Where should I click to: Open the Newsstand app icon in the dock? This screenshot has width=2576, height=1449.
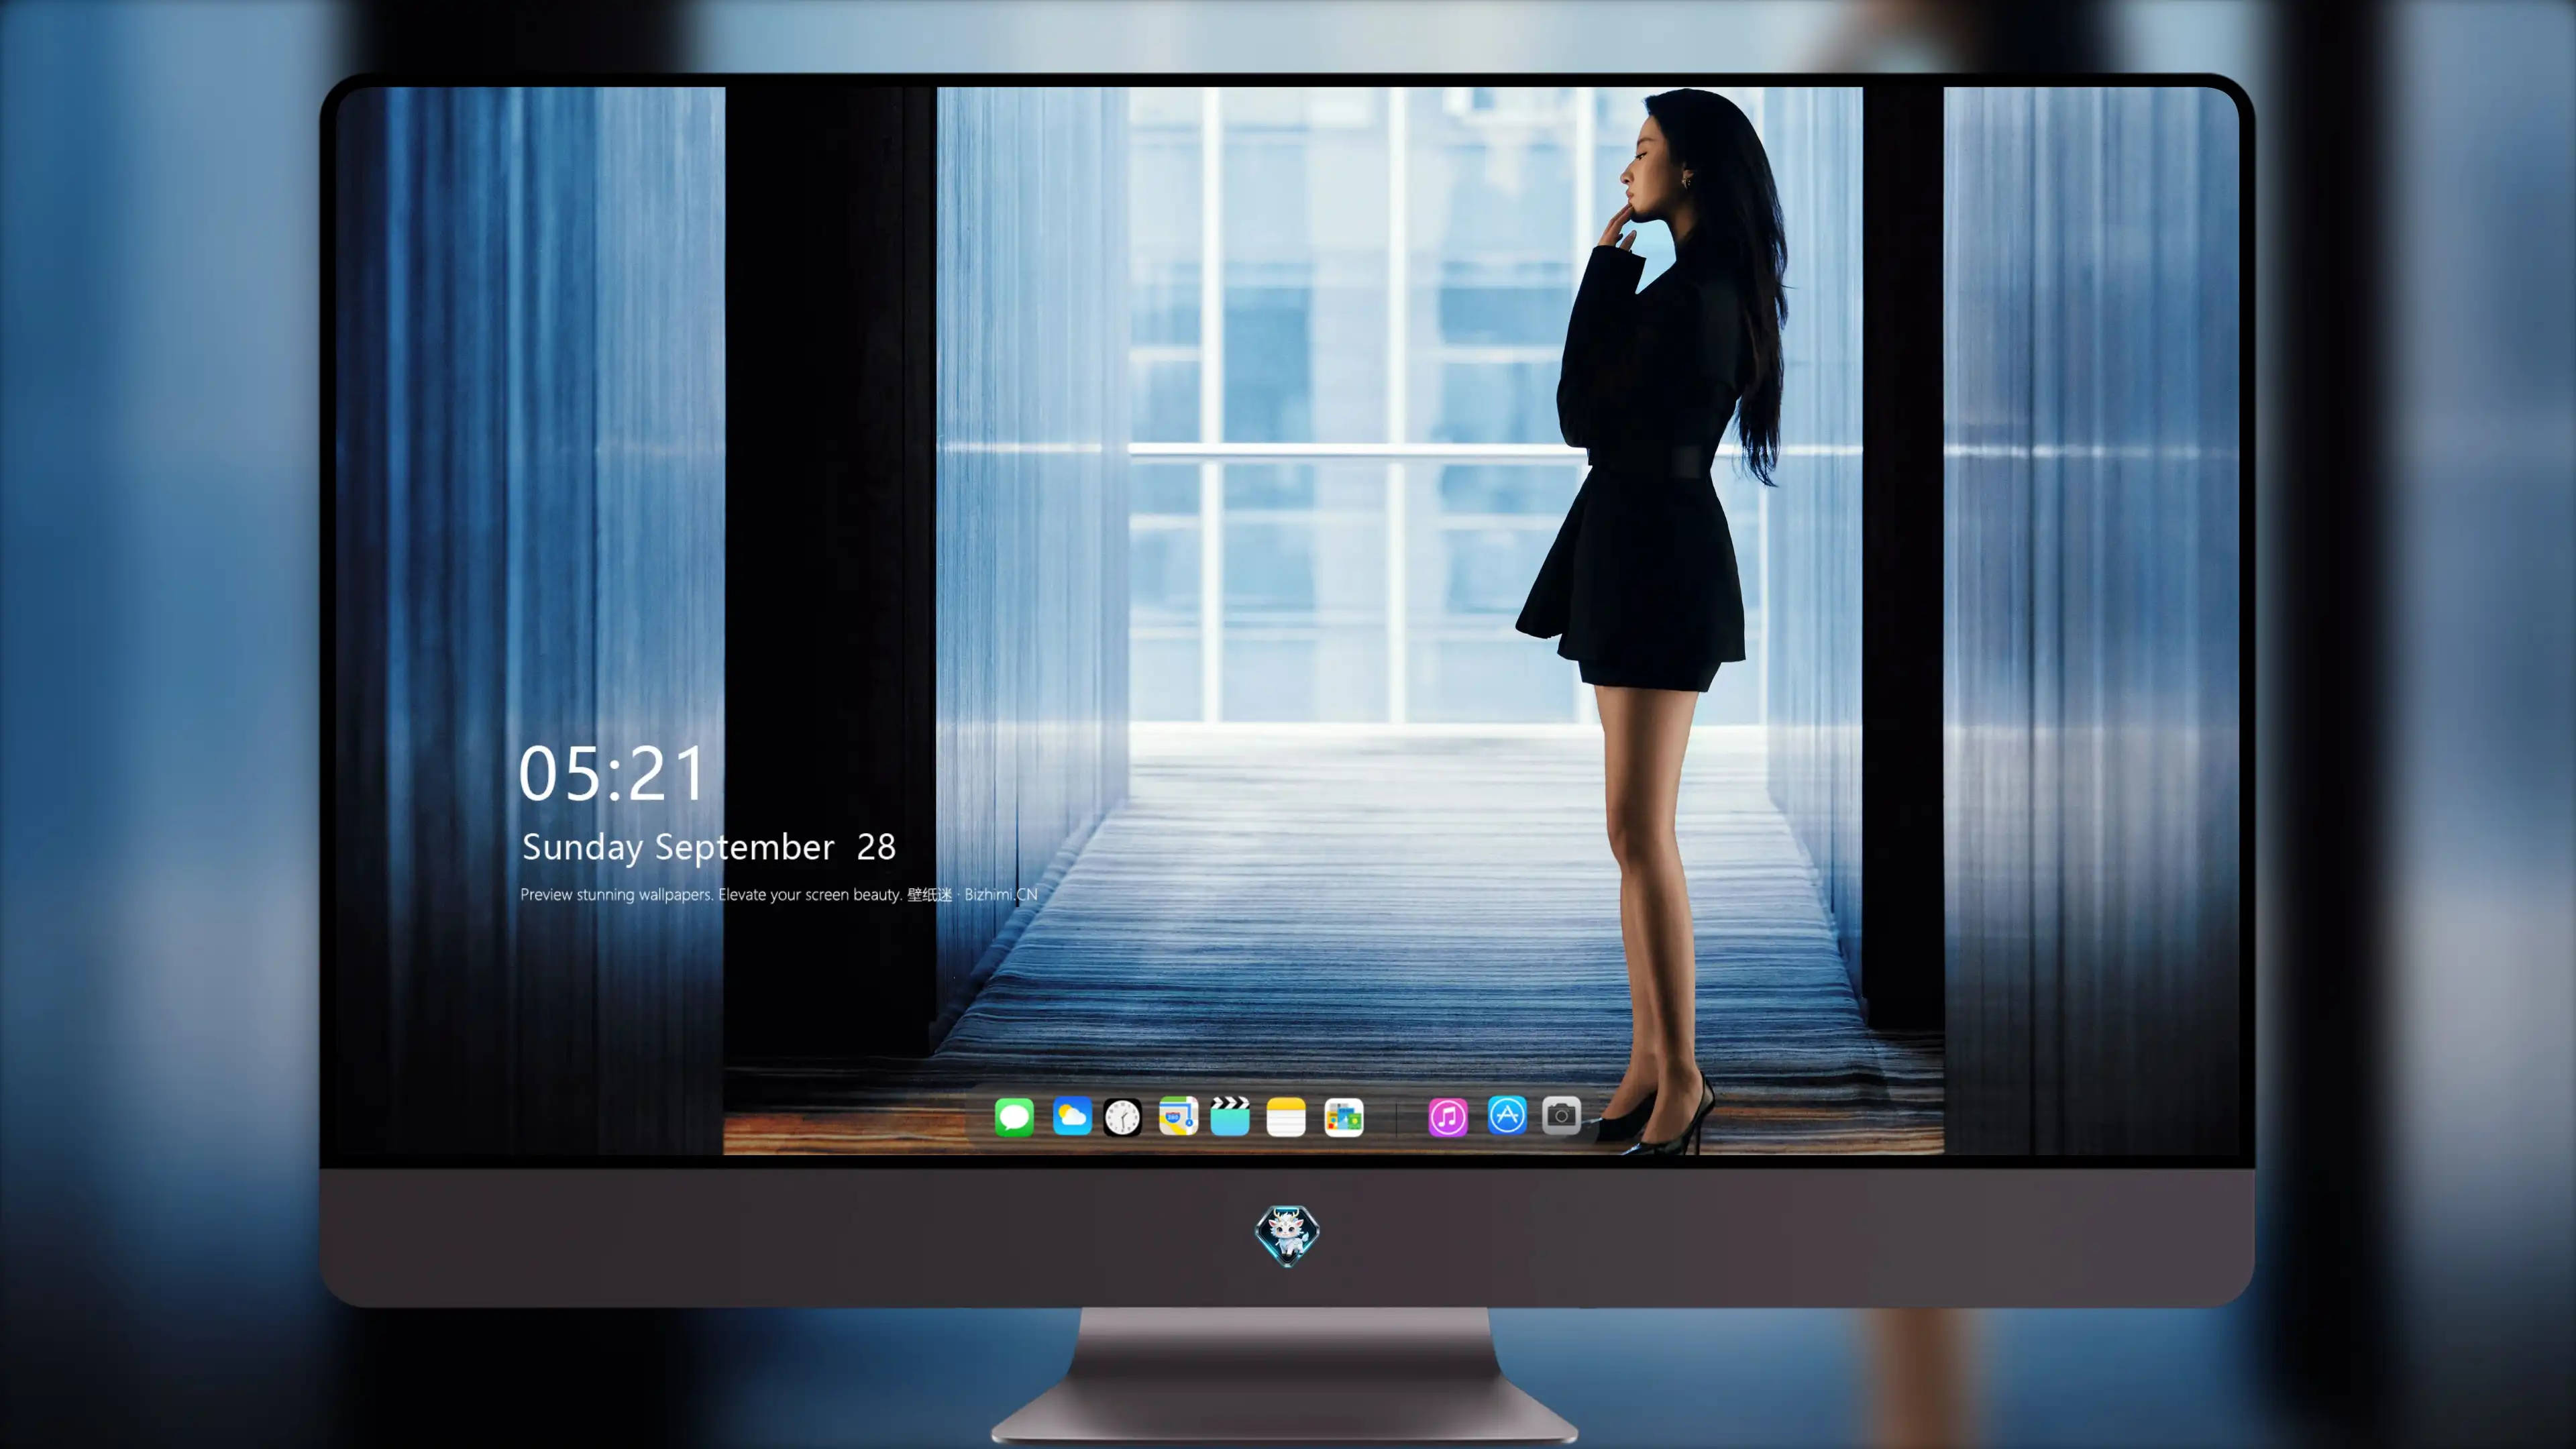click(x=1344, y=1117)
